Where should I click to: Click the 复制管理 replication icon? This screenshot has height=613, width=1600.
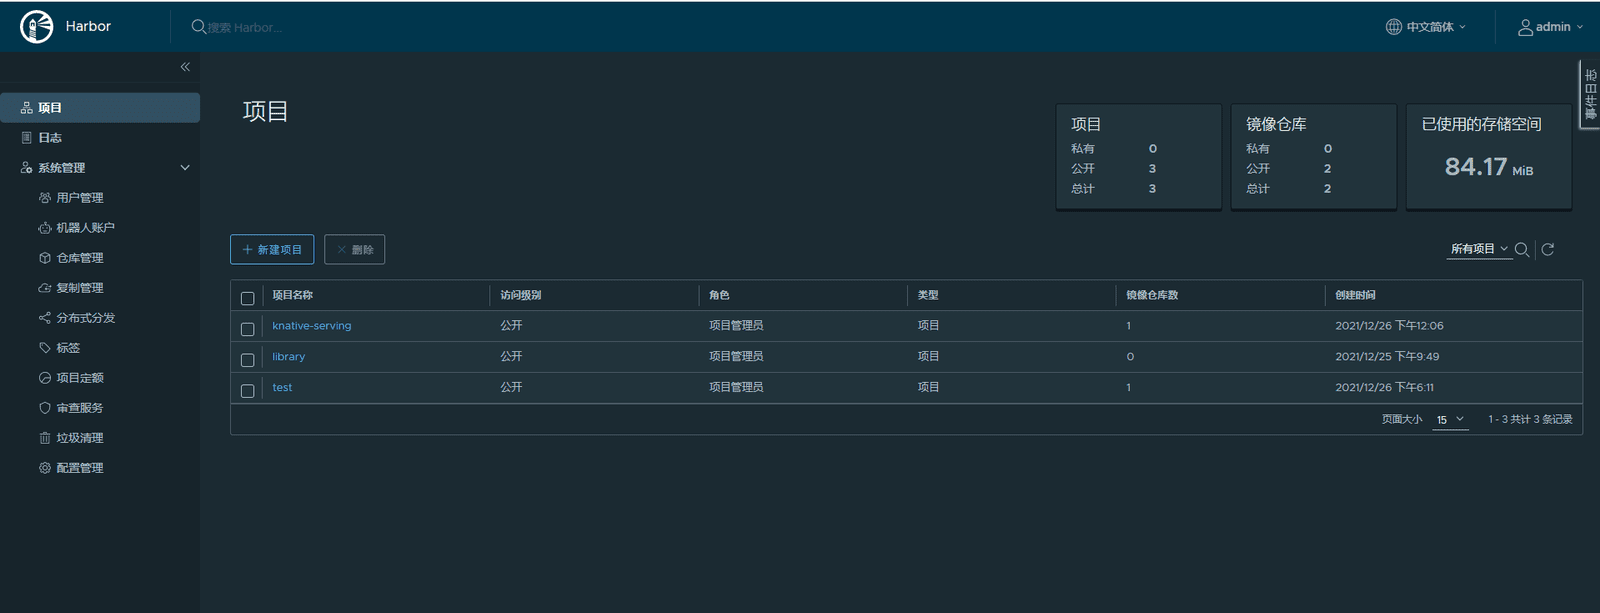[x=45, y=288]
